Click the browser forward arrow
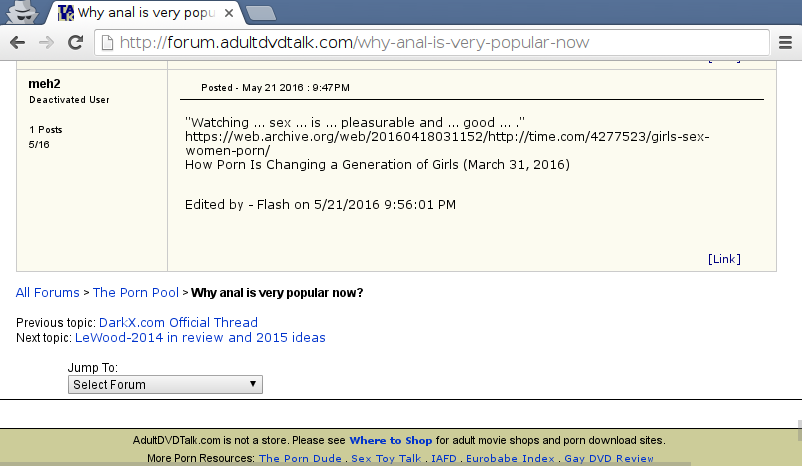This screenshot has width=802, height=466. 47,42
